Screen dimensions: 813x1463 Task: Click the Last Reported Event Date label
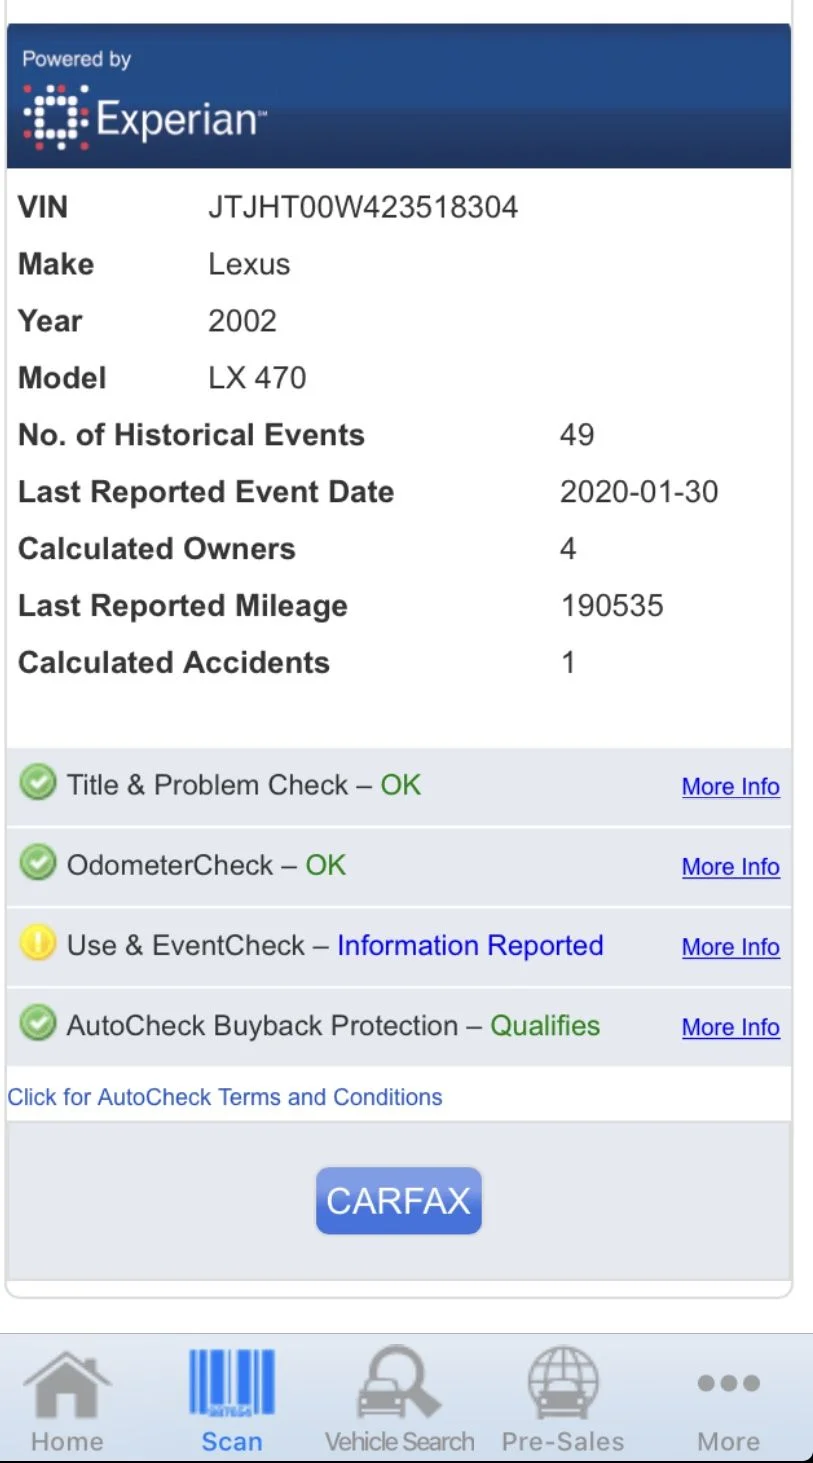(206, 492)
